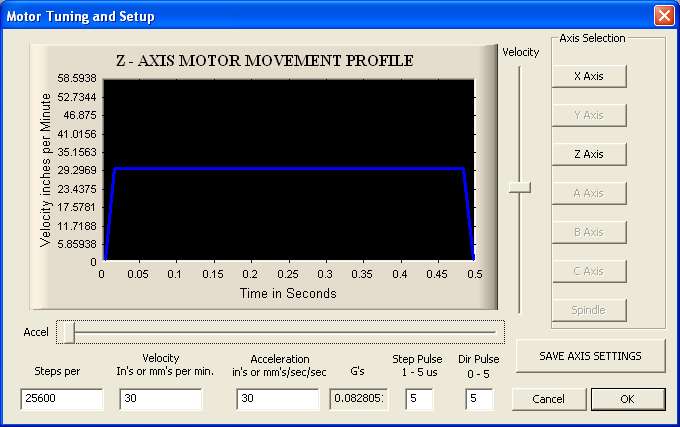Click the Accel slider thumb

pyautogui.click(x=69, y=332)
